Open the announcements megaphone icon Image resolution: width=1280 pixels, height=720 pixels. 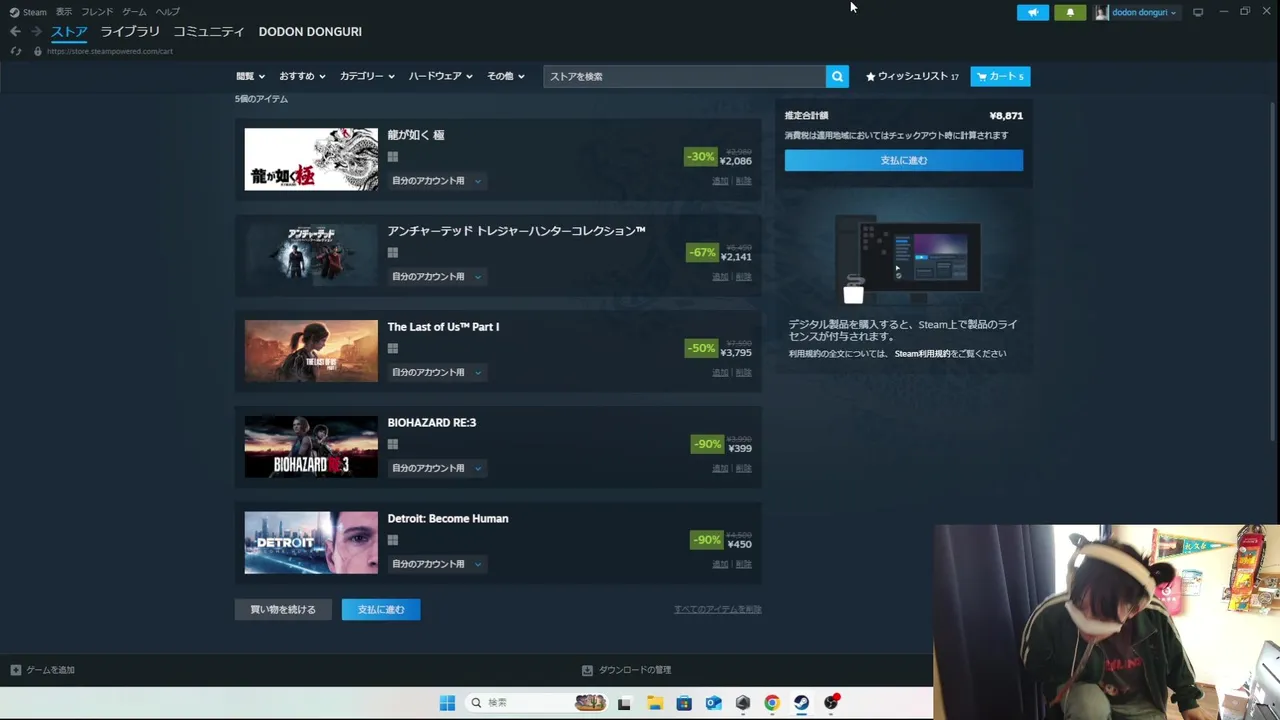pyautogui.click(x=1033, y=12)
